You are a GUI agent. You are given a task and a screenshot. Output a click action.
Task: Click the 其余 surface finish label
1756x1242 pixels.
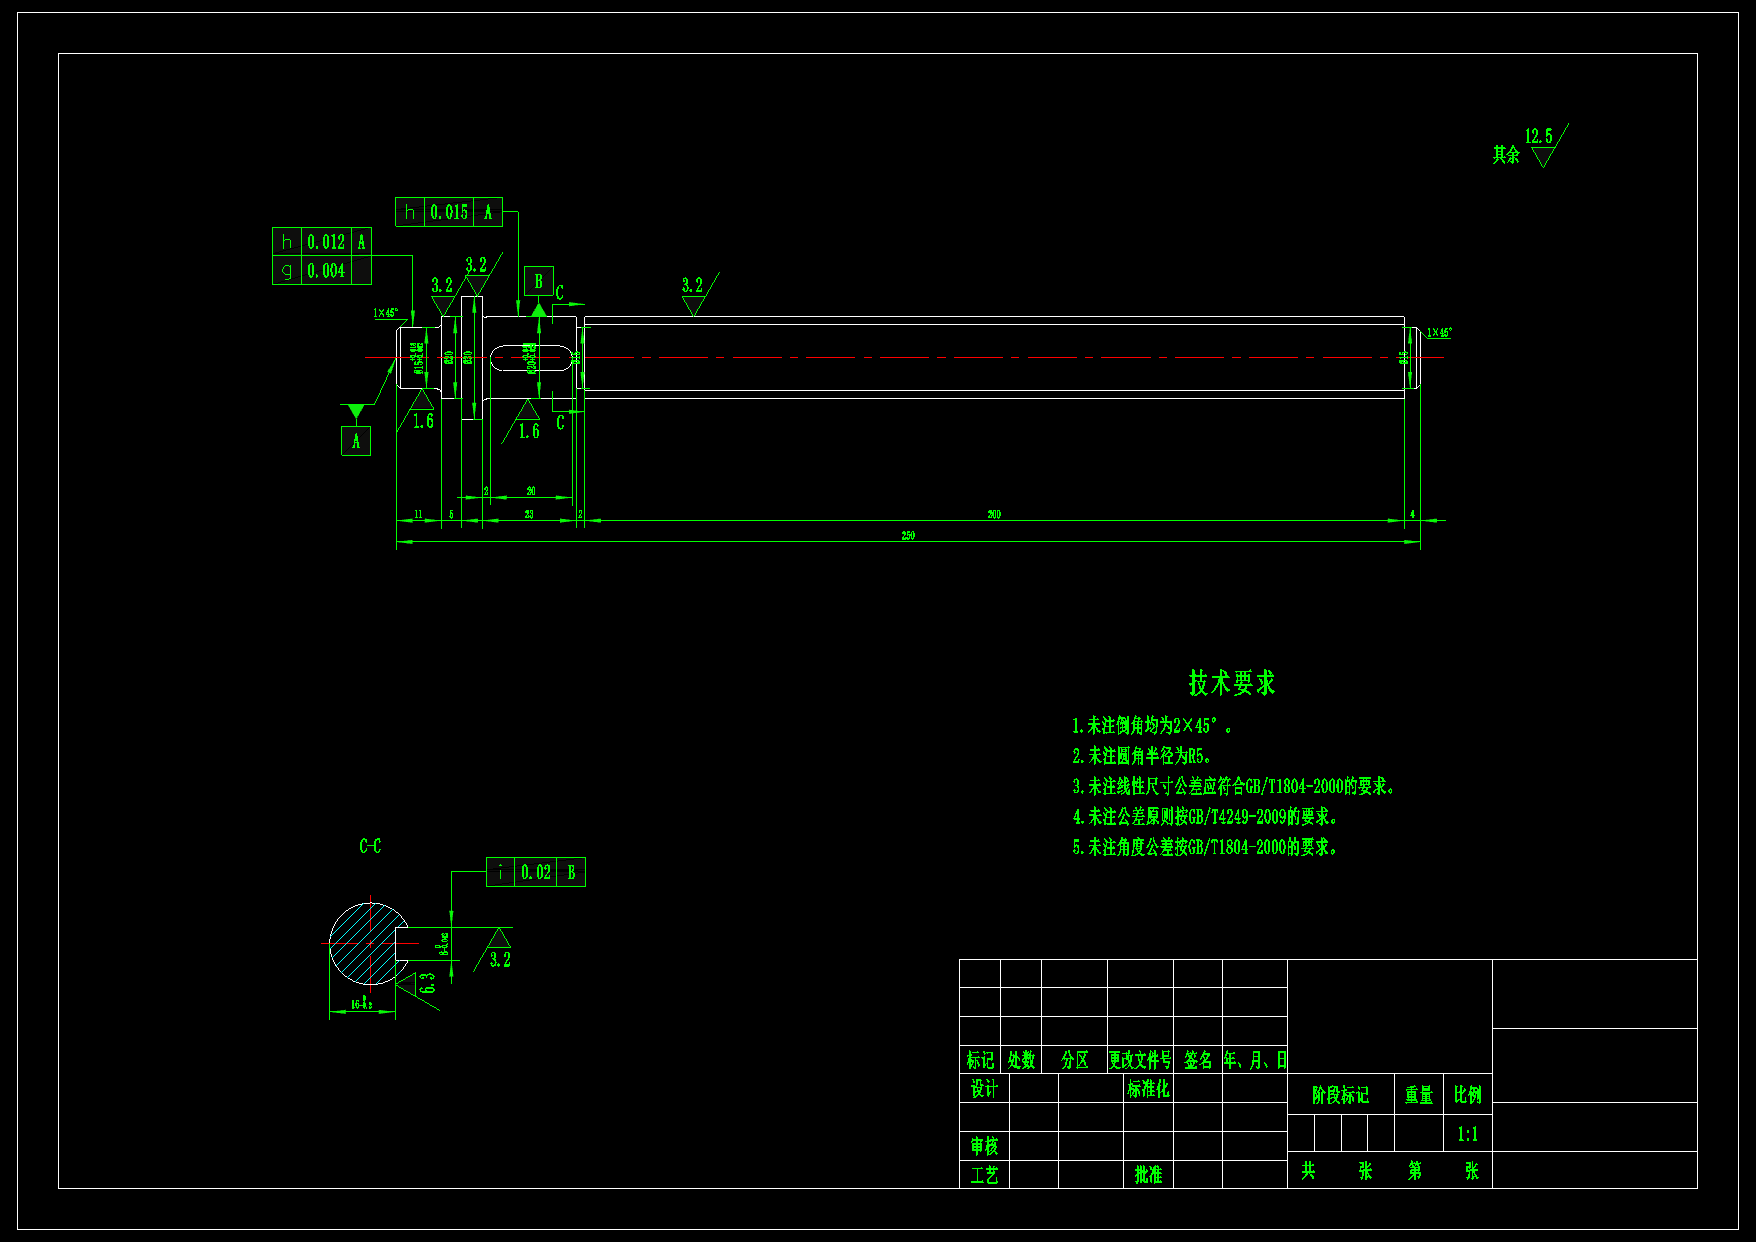coord(1506,154)
